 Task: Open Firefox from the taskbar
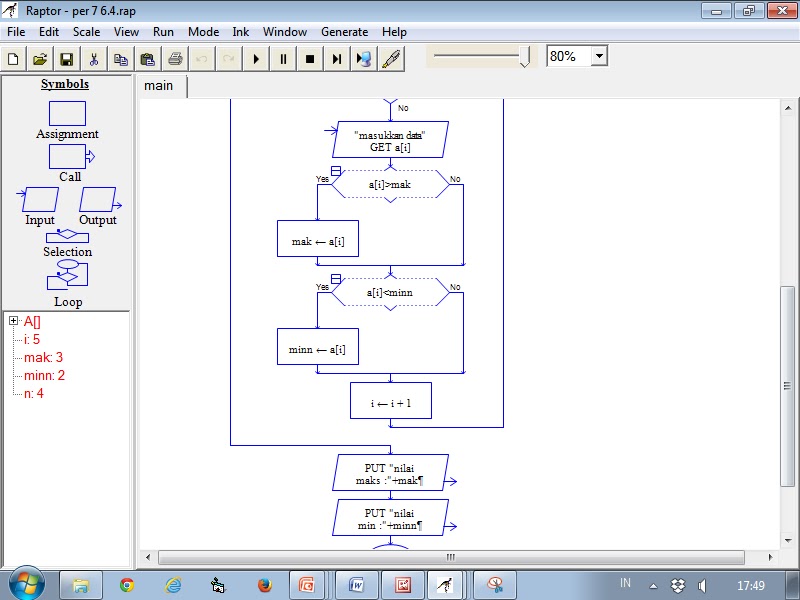[x=265, y=585]
